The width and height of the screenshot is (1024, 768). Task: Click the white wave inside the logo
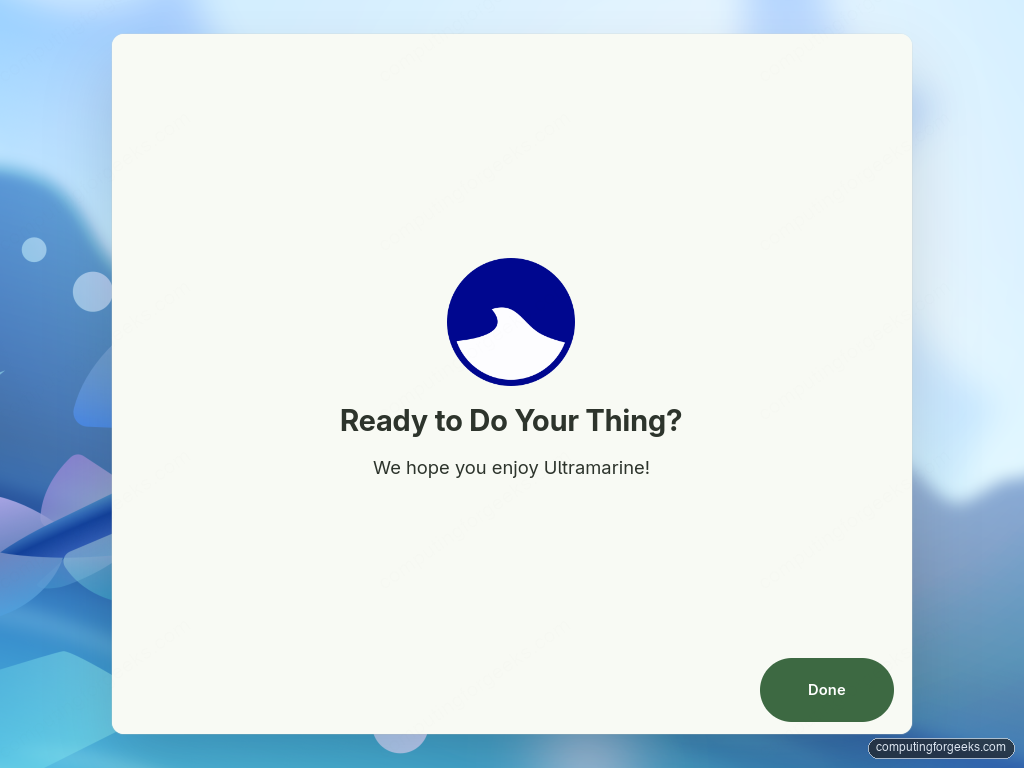[511, 349]
